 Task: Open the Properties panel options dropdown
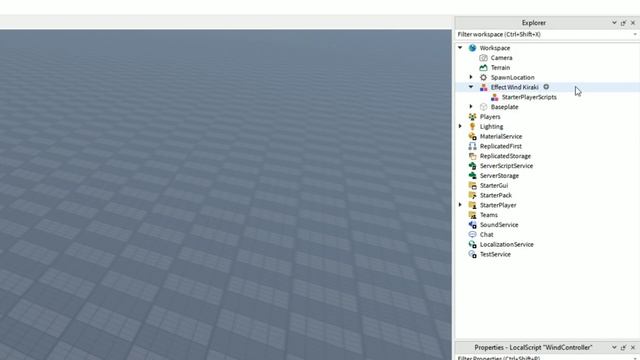(614, 347)
